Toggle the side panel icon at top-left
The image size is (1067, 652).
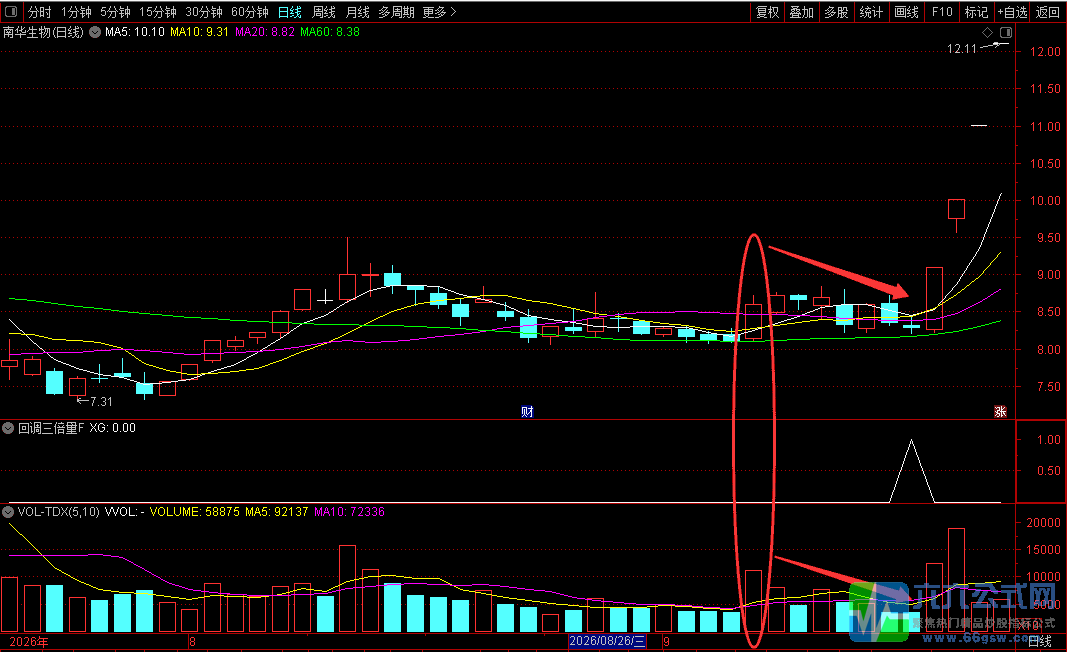point(11,12)
